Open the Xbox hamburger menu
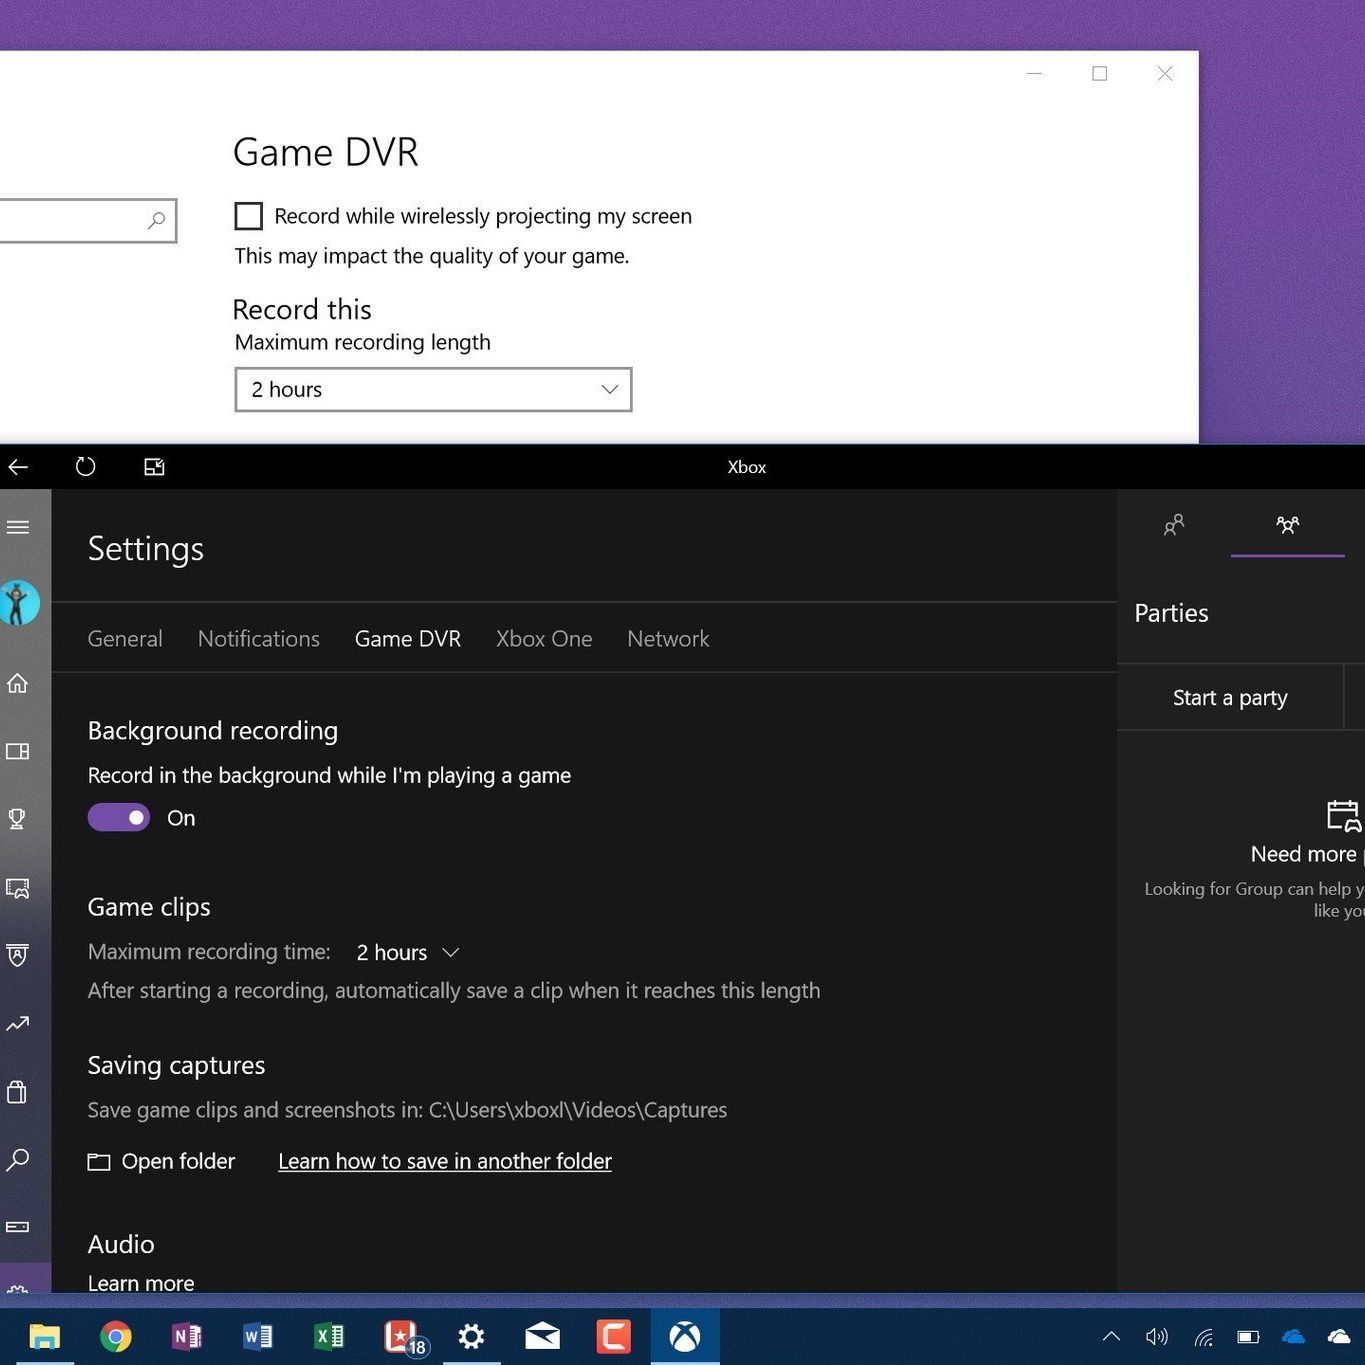 tap(18, 527)
